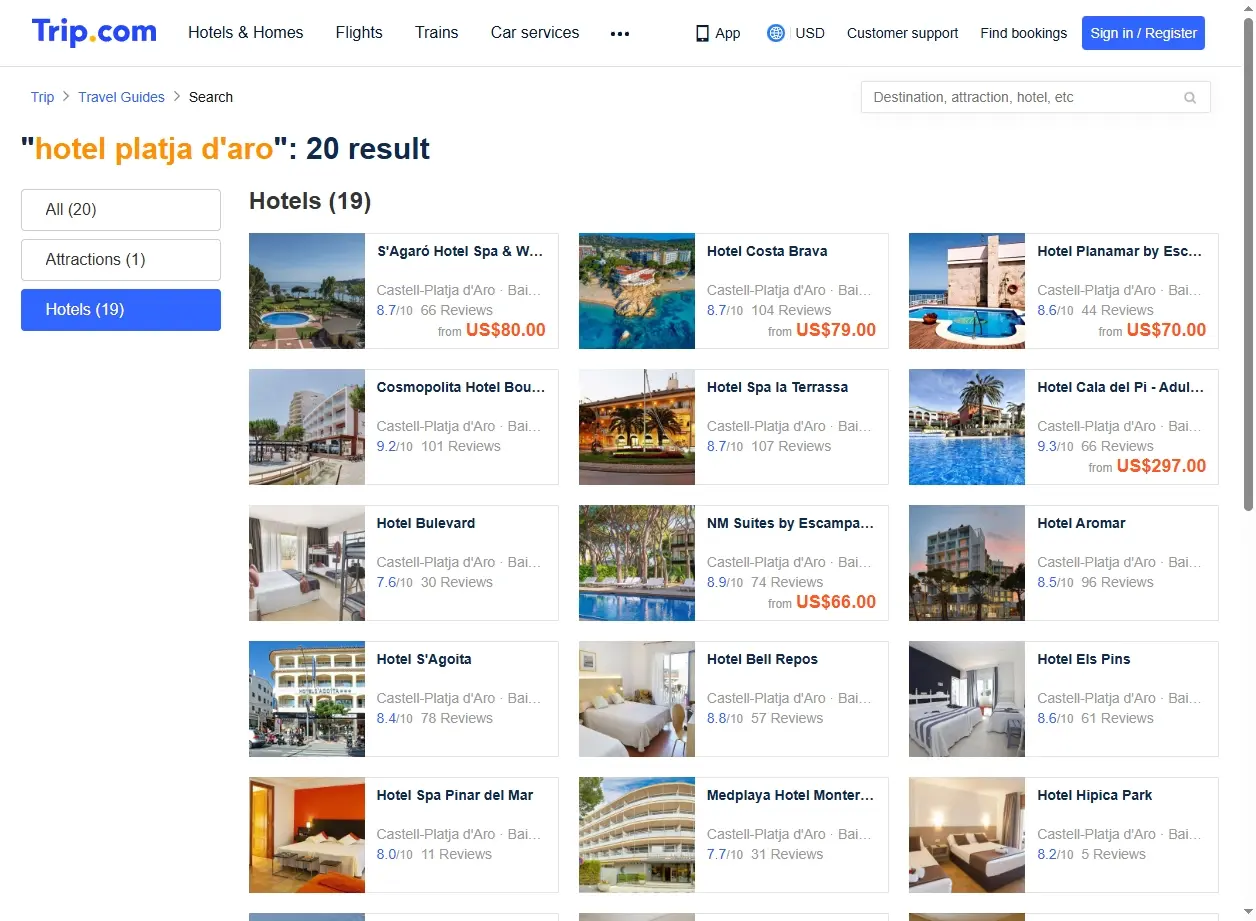Change currency via USD selector
The image size is (1256, 921).
click(810, 33)
